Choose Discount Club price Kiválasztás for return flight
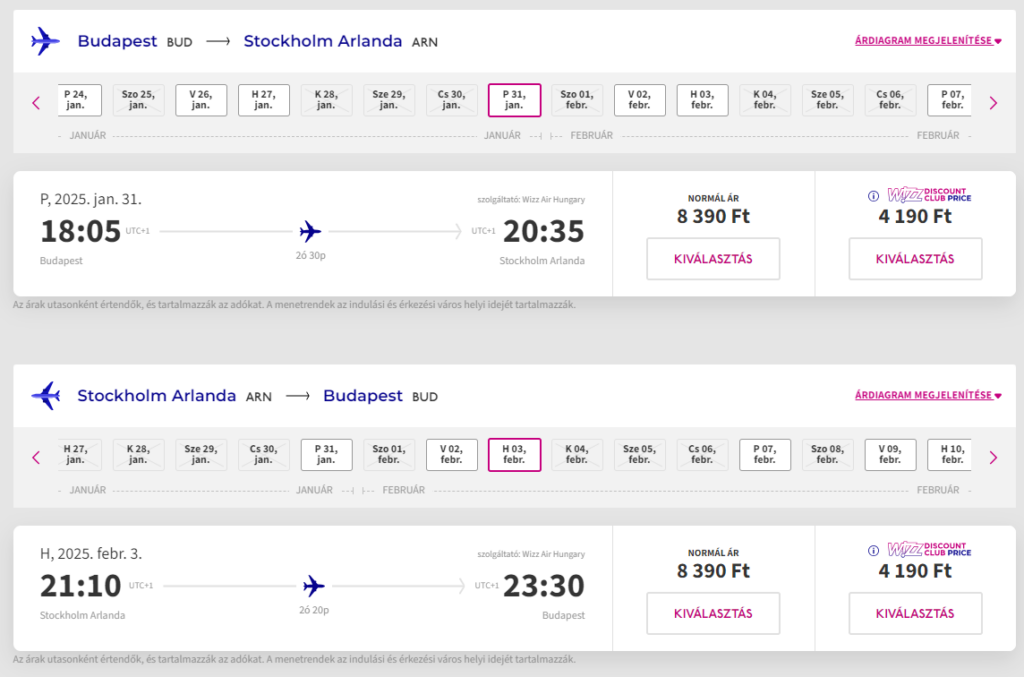 coord(915,613)
